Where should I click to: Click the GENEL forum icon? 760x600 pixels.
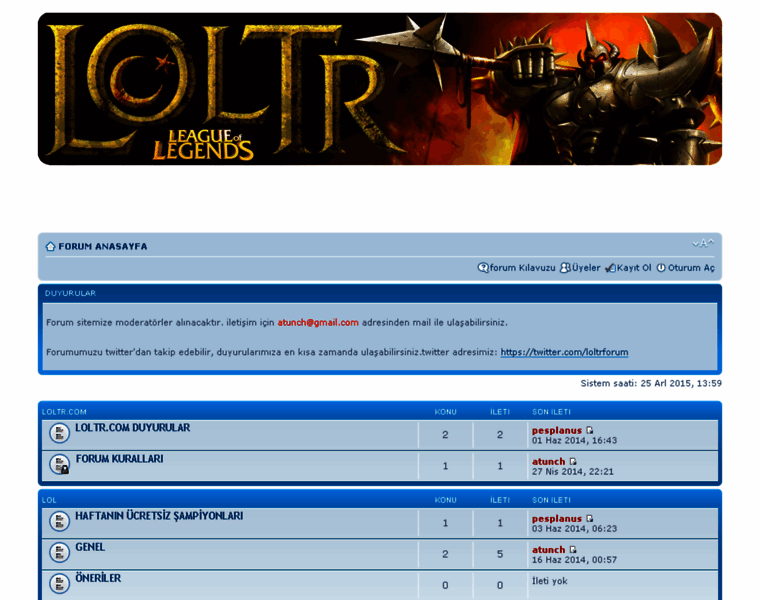coord(59,552)
